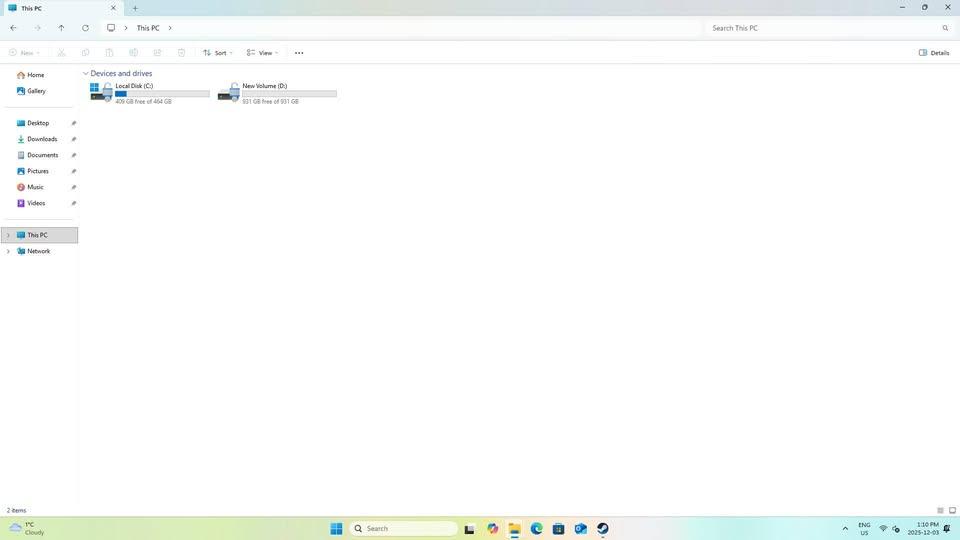The width and height of the screenshot is (960, 540).
Task: Open the weather widget showing Cloudy
Action: click(x=27, y=528)
